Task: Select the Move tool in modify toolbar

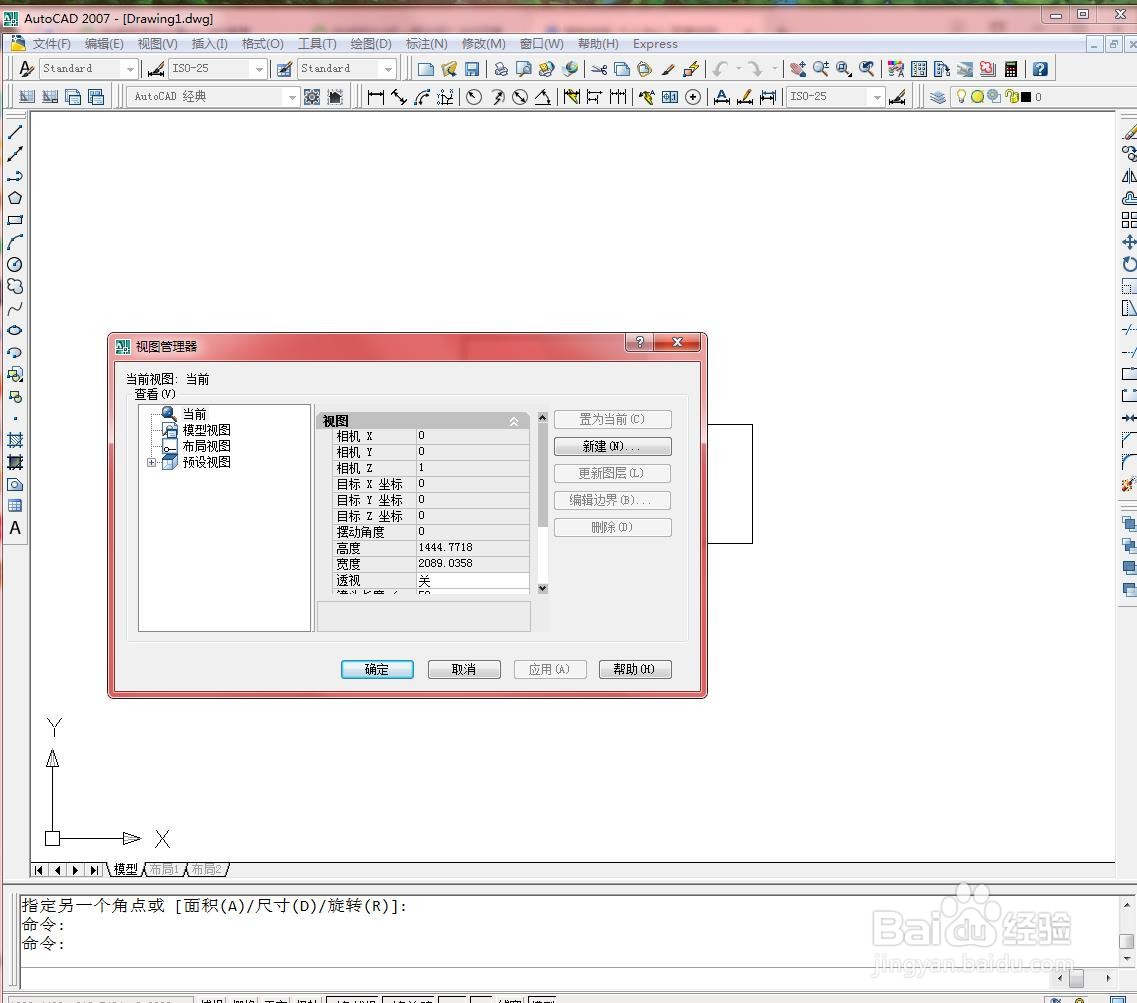Action: (1129, 242)
